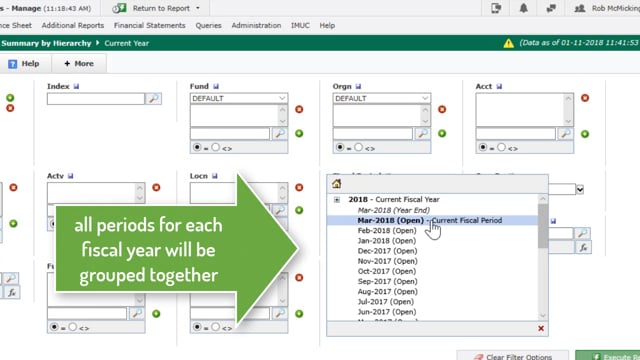Select Jan-2018 (Open) period
Image resolution: width=640 pixels, height=360 pixels.
[x=387, y=241]
